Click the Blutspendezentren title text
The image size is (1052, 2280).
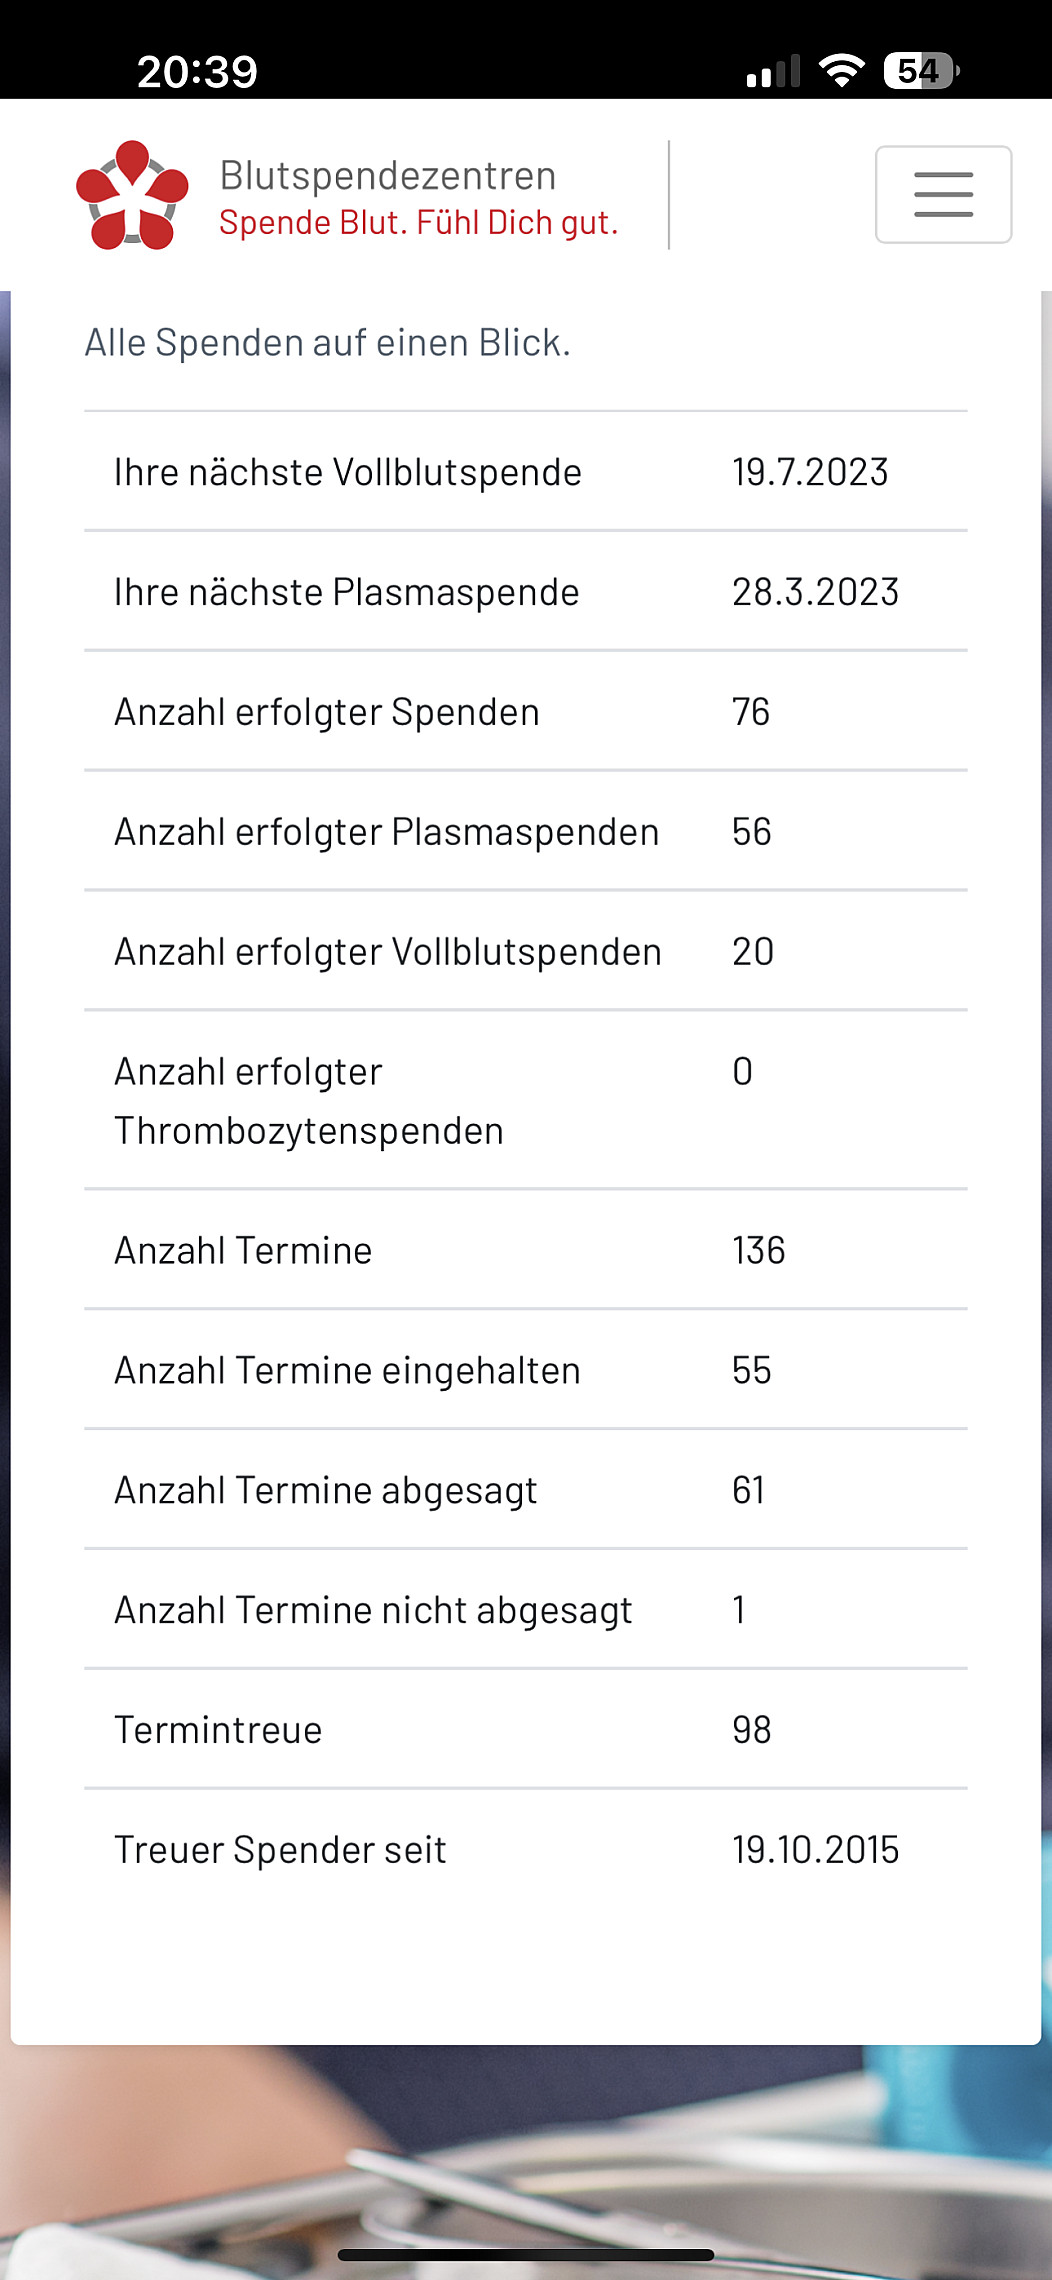[x=388, y=176]
